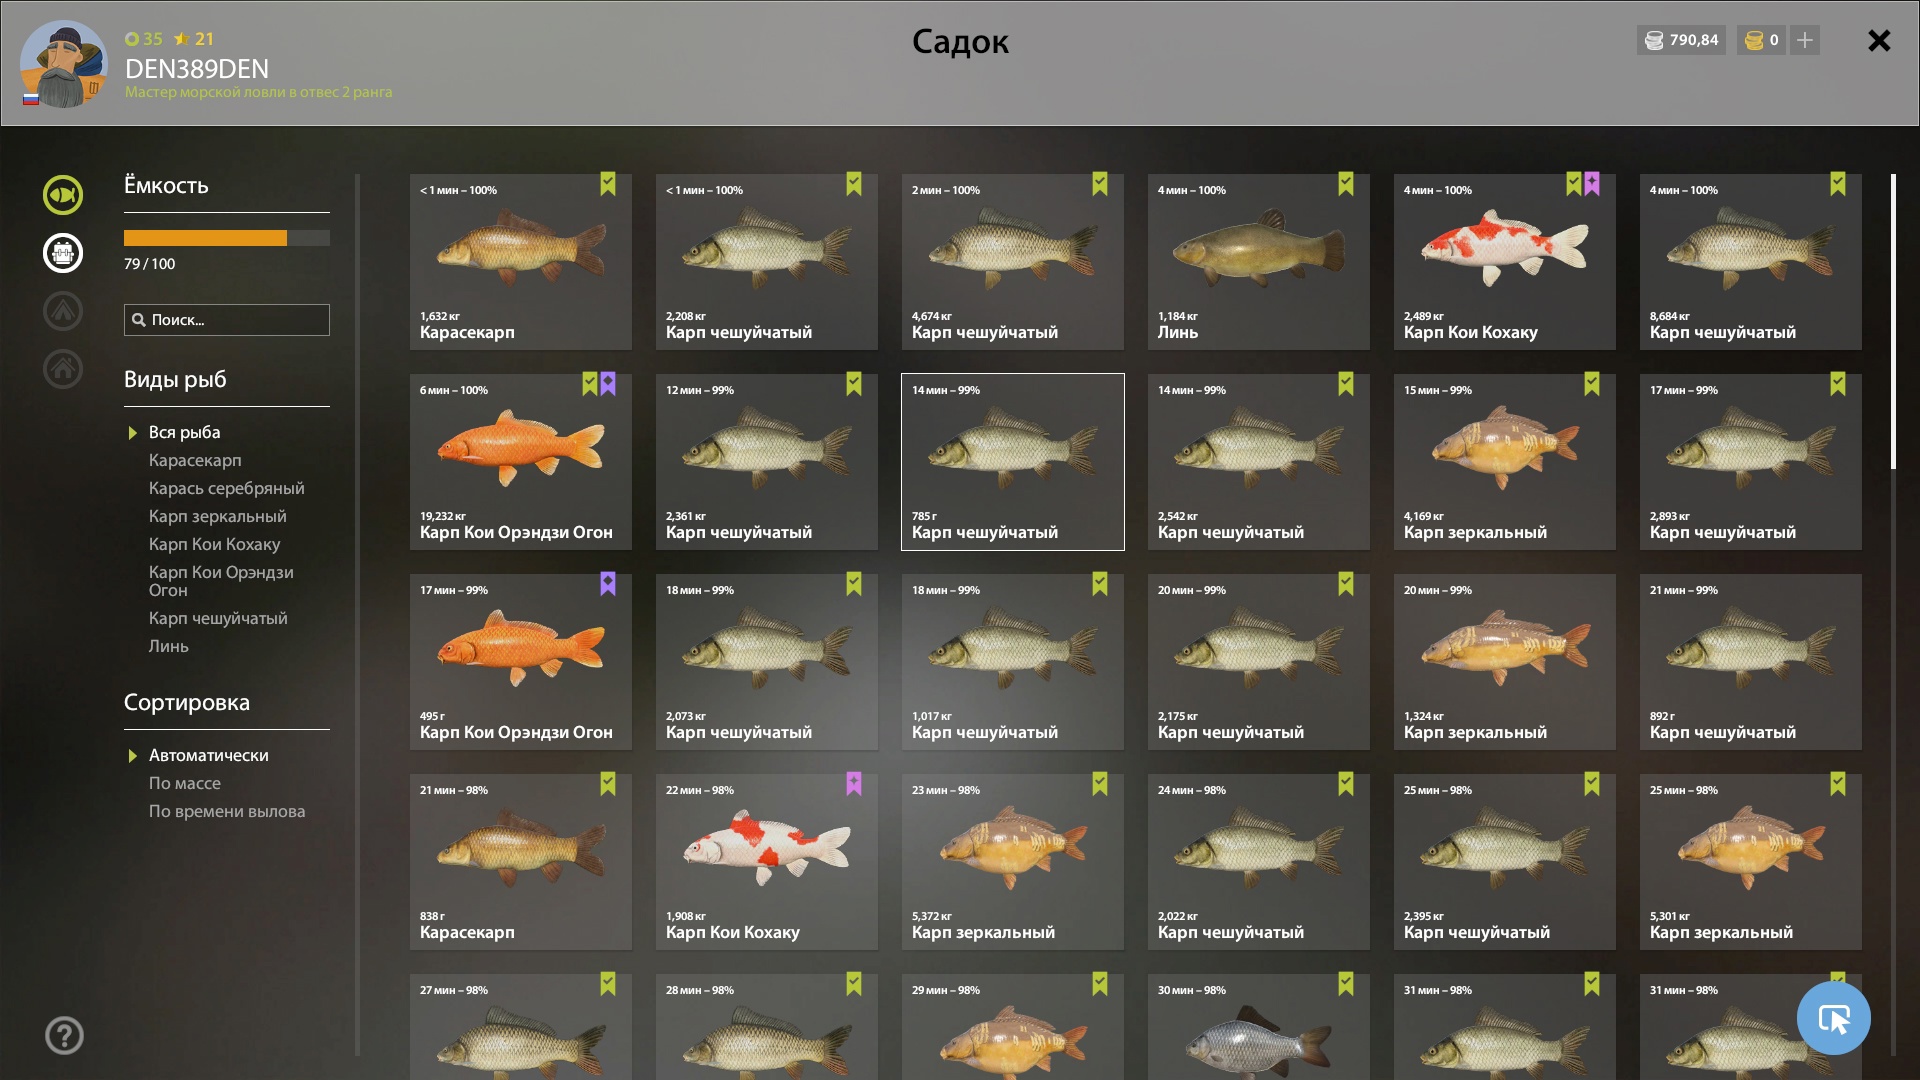Sort by По времени вылова
This screenshot has width=1920, height=1080.
point(227,811)
